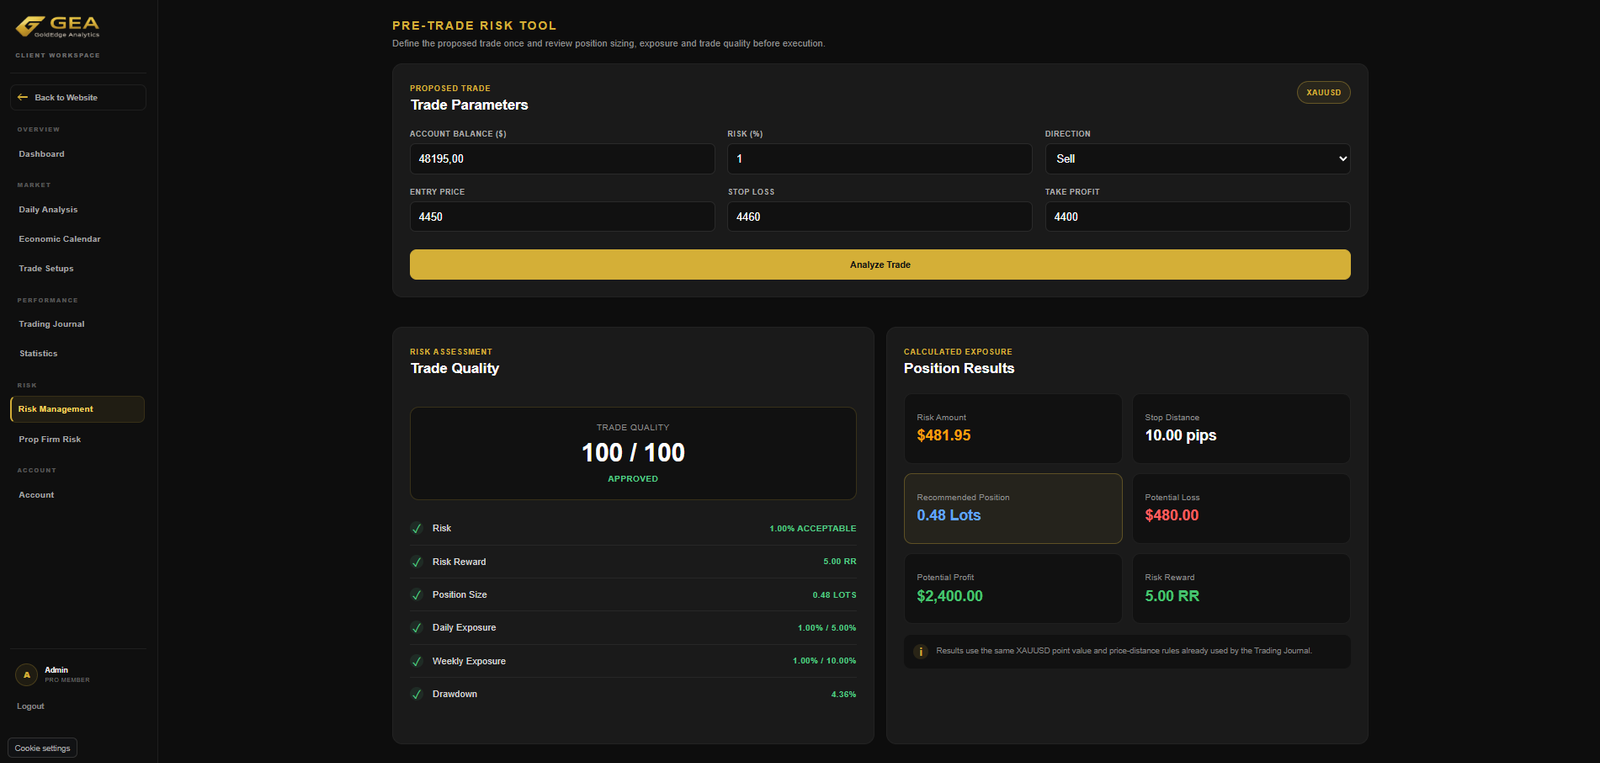This screenshot has width=1600, height=763.
Task: Click the checkmark icon beside Risk
Action: point(417,528)
